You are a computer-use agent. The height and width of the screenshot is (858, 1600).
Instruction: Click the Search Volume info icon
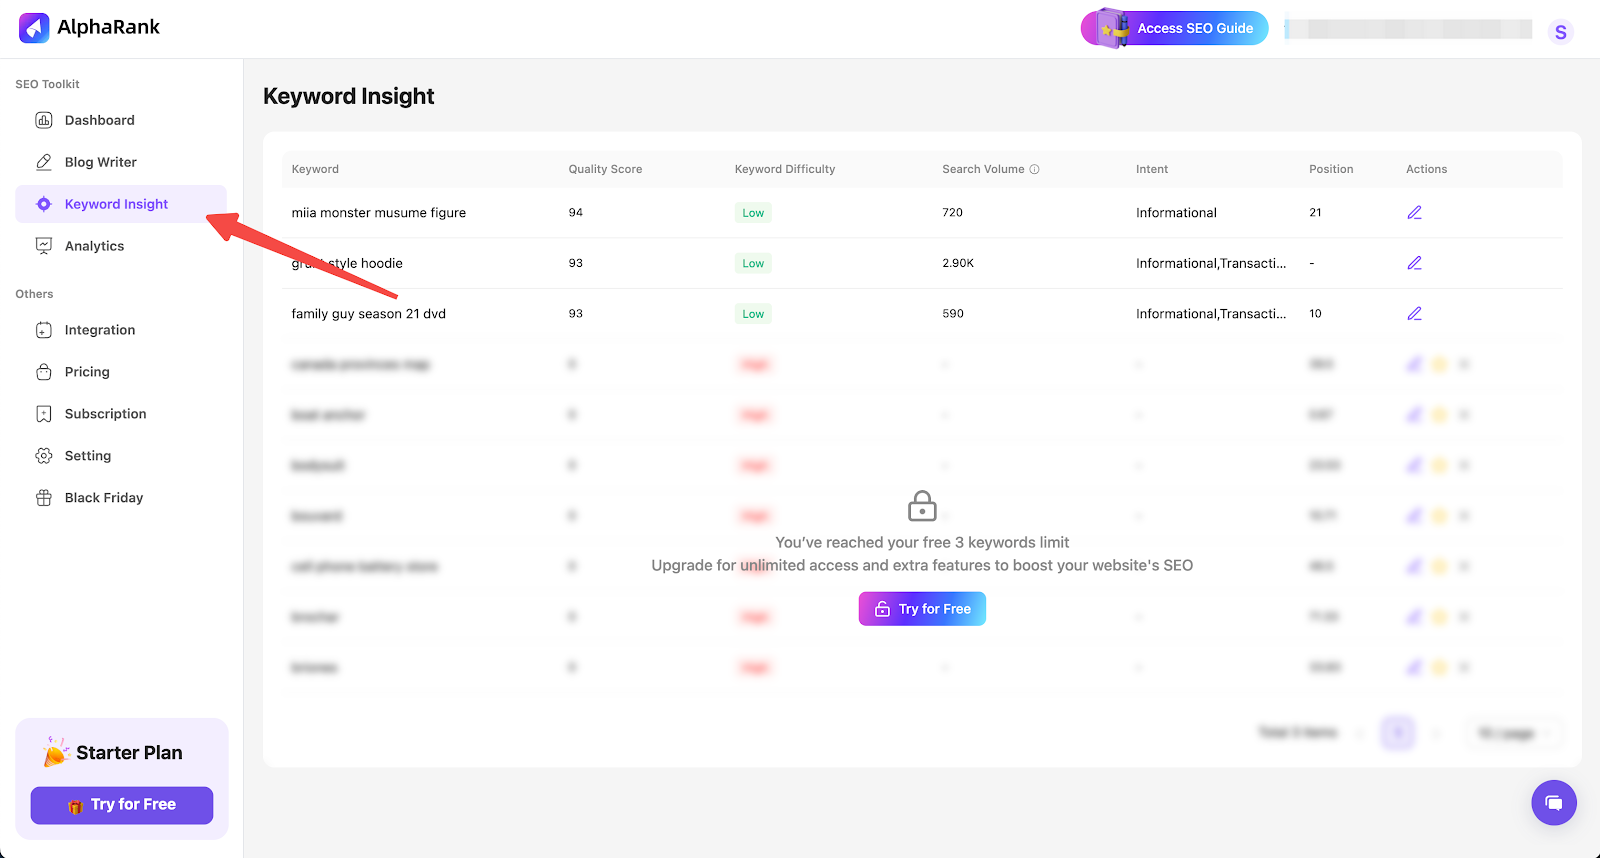point(1034,169)
